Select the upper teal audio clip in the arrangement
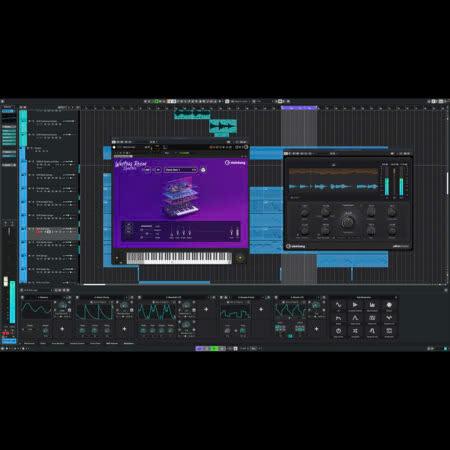The width and height of the screenshot is (450, 450). pos(192,114)
